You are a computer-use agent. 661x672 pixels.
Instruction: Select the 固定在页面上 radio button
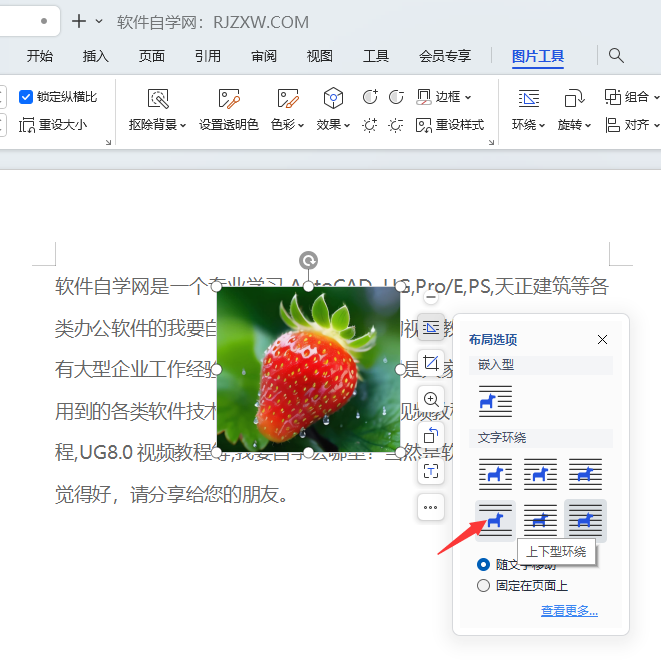(483, 585)
